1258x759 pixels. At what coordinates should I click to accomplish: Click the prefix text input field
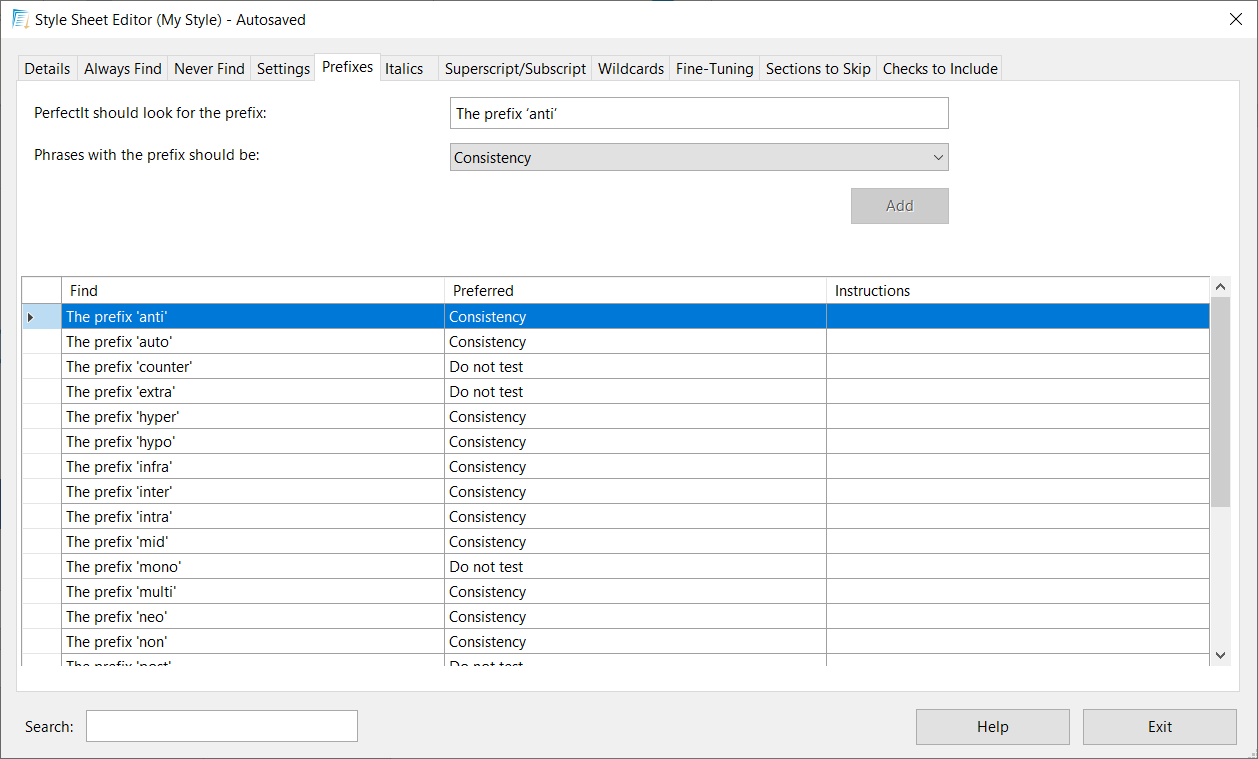pos(699,113)
